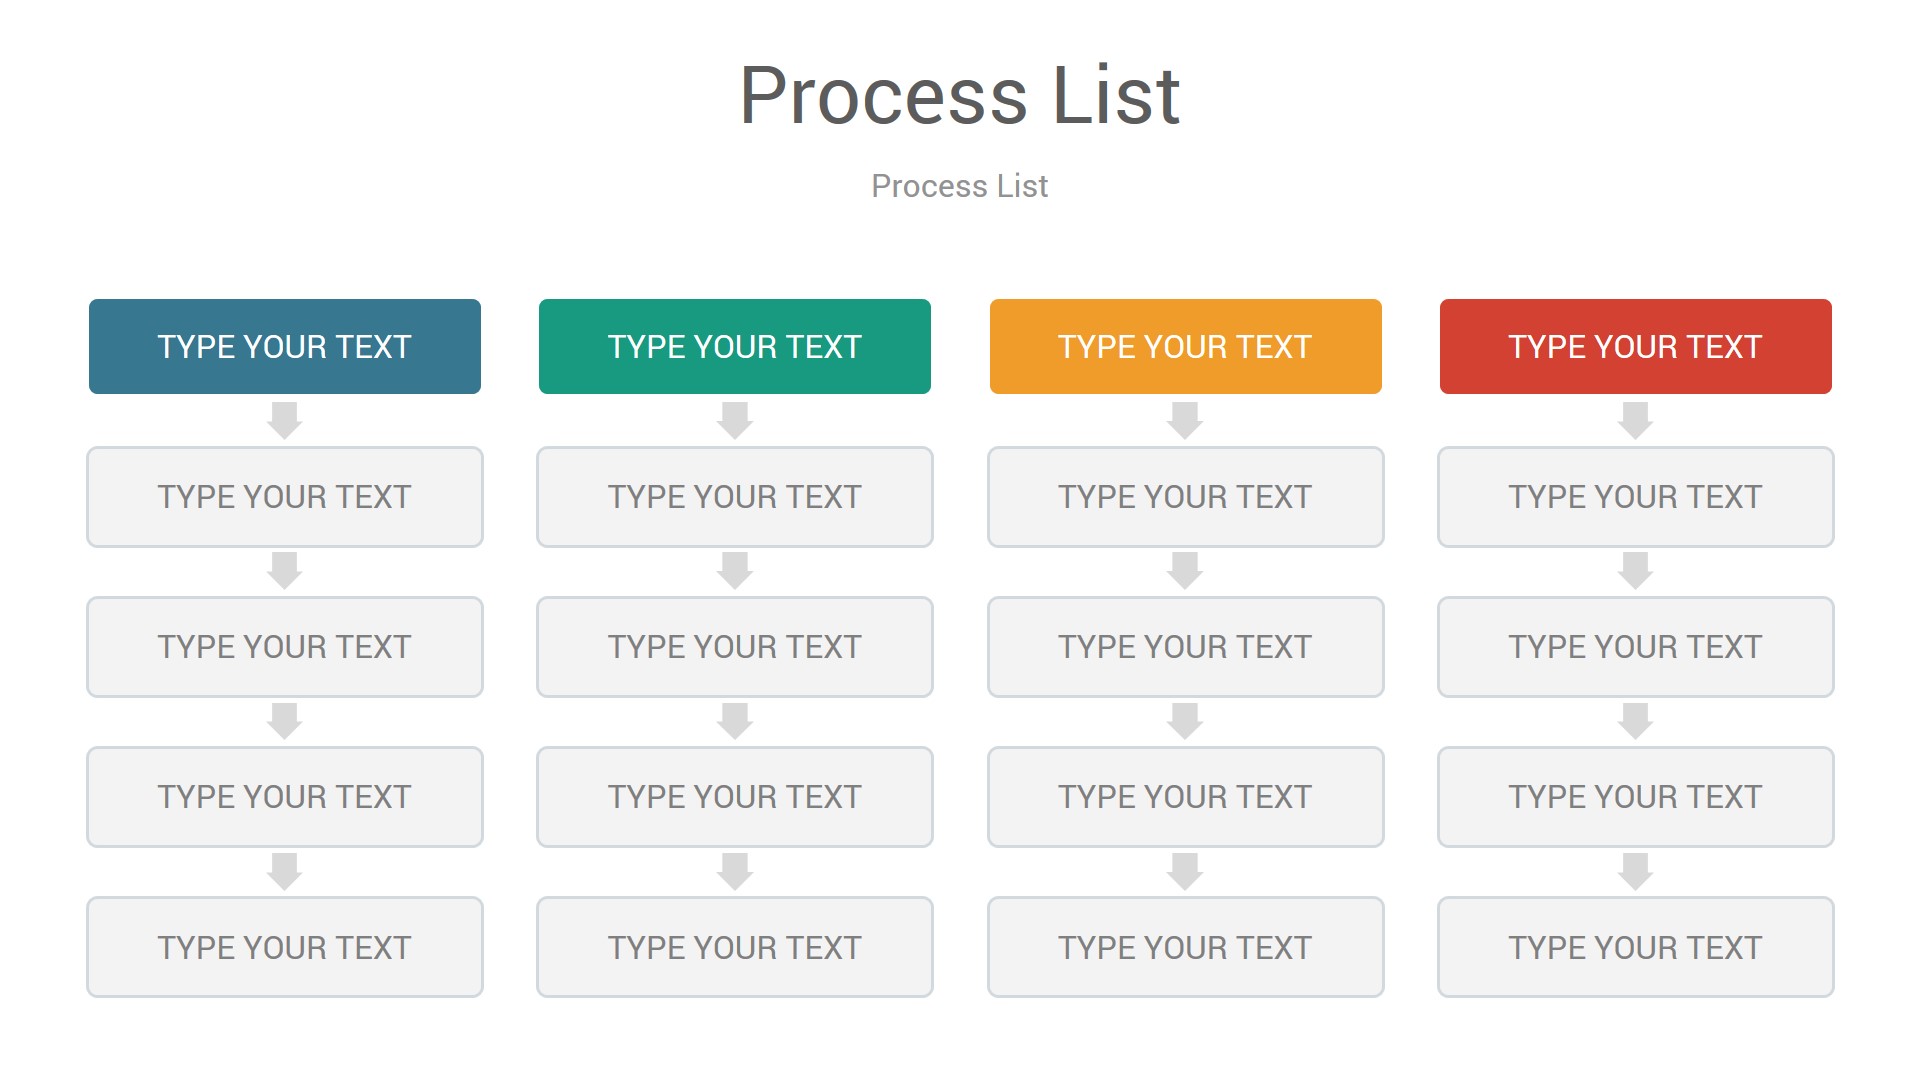Select the first gray box under the blue header

point(285,497)
